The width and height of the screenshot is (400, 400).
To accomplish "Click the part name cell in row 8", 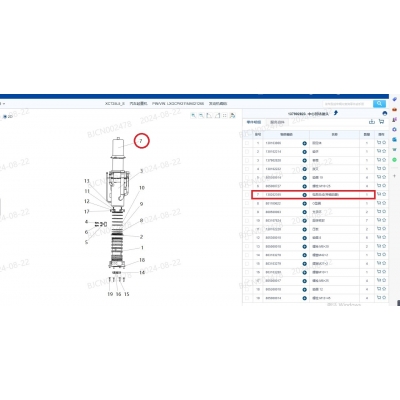I will [334, 203].
